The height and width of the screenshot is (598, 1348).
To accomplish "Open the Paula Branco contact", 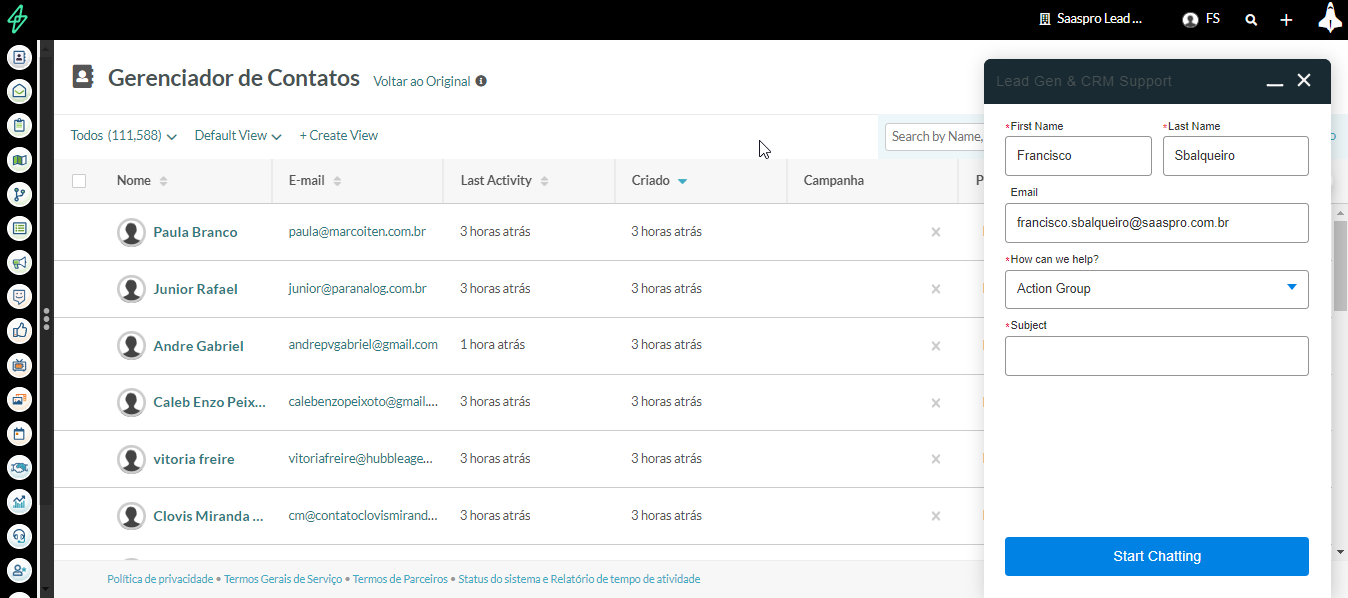I will 195,232.
